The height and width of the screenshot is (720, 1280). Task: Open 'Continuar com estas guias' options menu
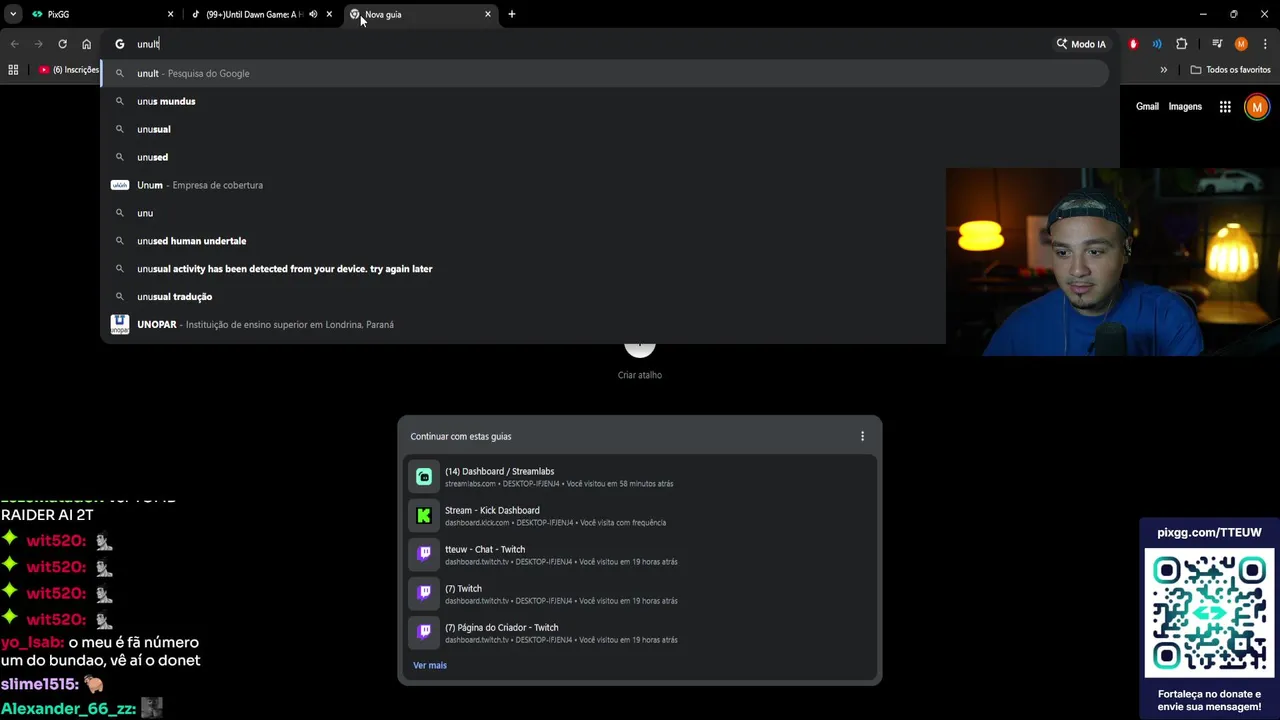click(x=862, y=436)
